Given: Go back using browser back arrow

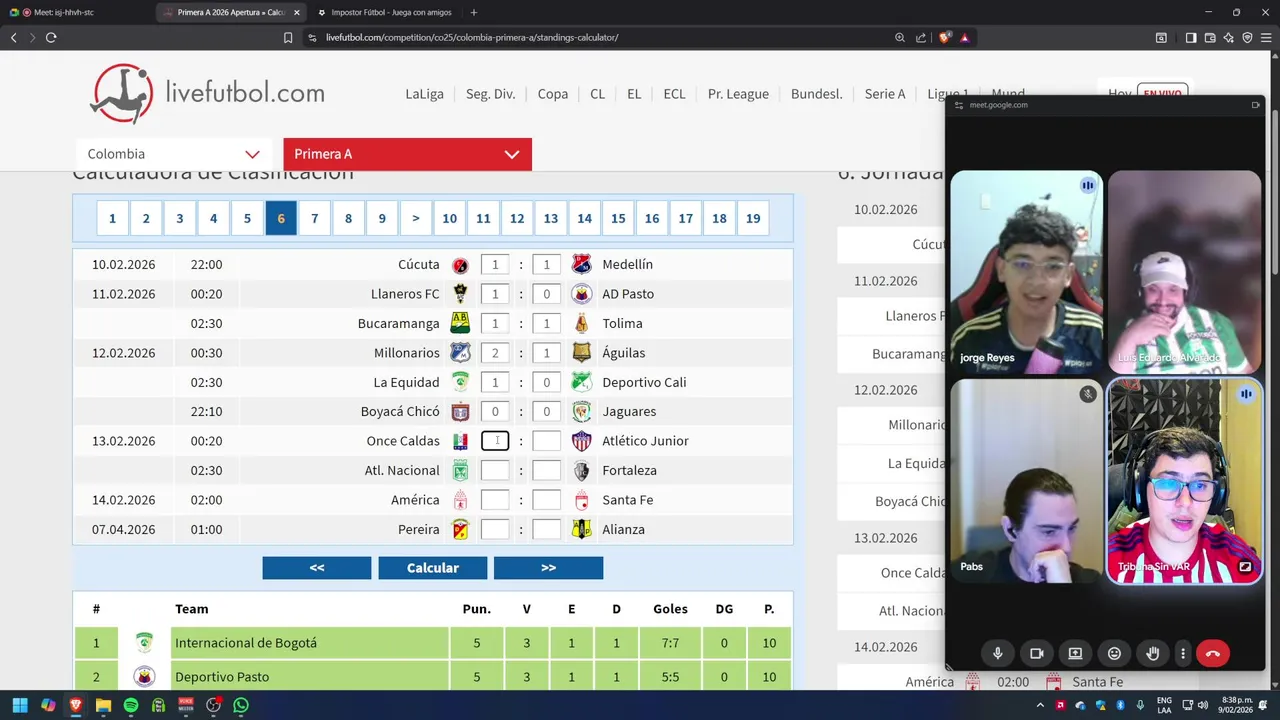Looking at the screenshot, I should pyautogui.click(x=13, y=37).
